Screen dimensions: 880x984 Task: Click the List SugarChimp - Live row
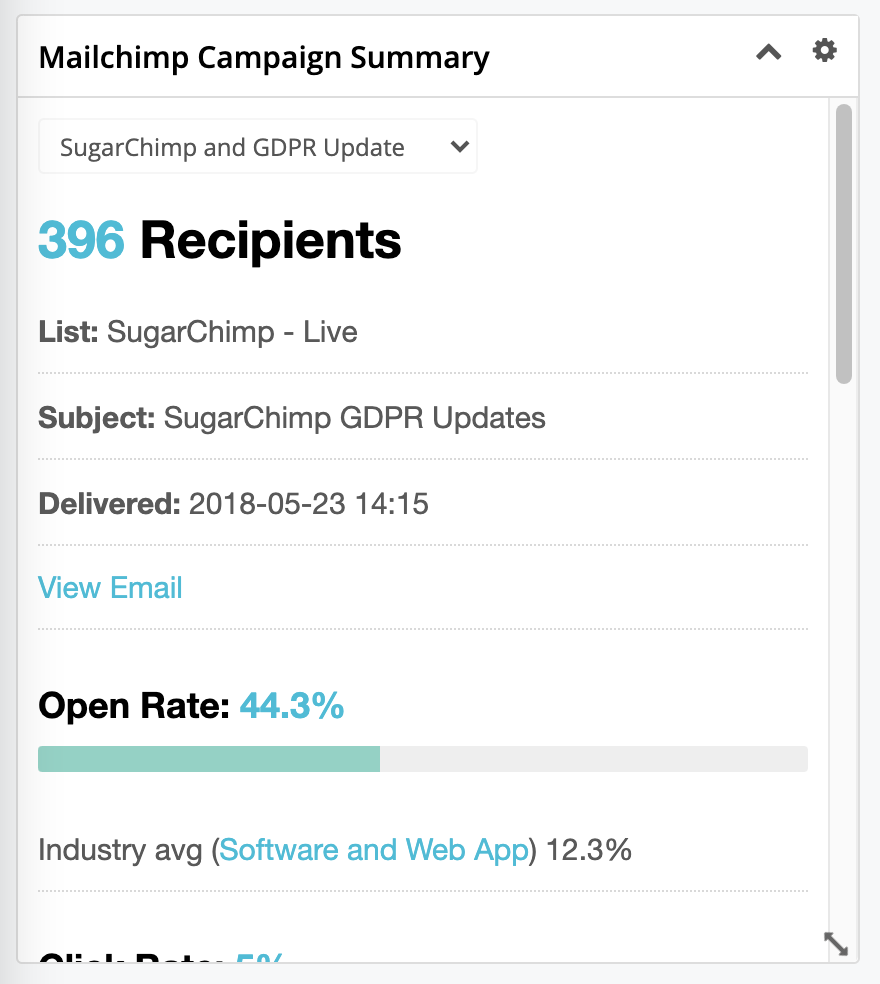tap(422, 332)
